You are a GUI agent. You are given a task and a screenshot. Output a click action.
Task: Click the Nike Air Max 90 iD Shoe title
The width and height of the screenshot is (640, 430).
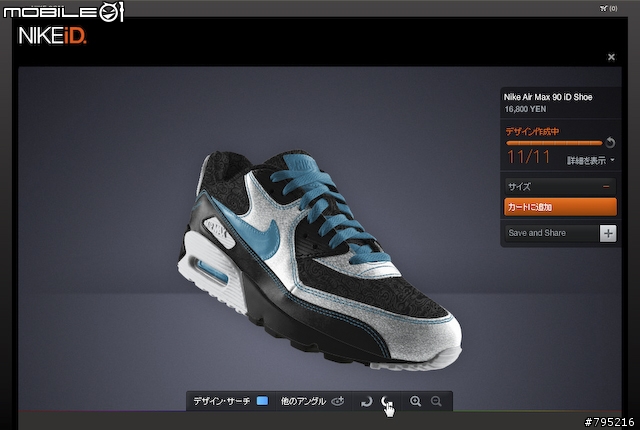coord(548,97)
